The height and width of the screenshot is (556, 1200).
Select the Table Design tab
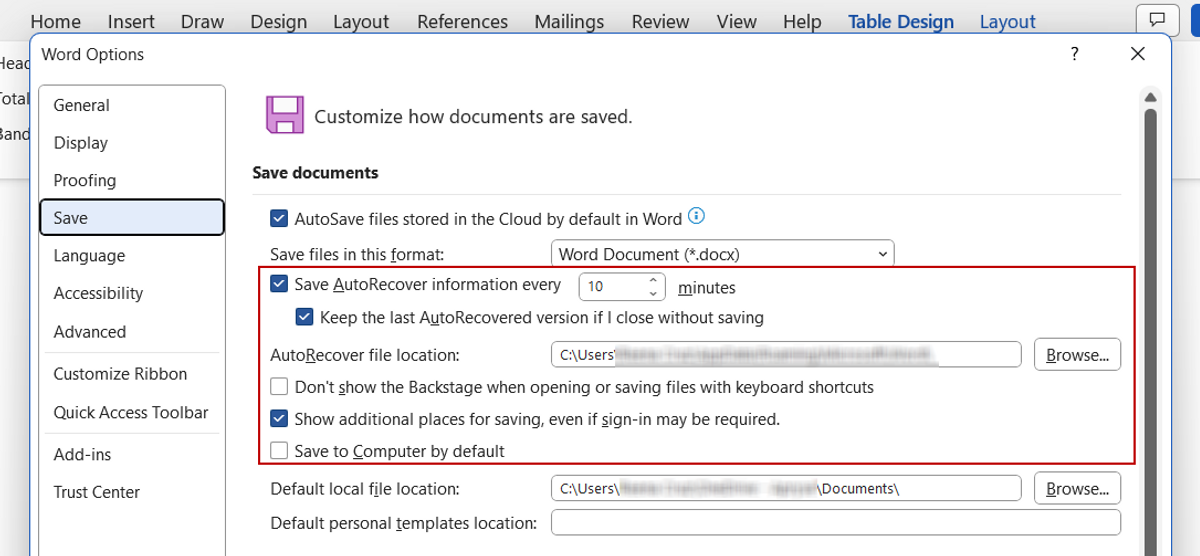pos(901,21)
